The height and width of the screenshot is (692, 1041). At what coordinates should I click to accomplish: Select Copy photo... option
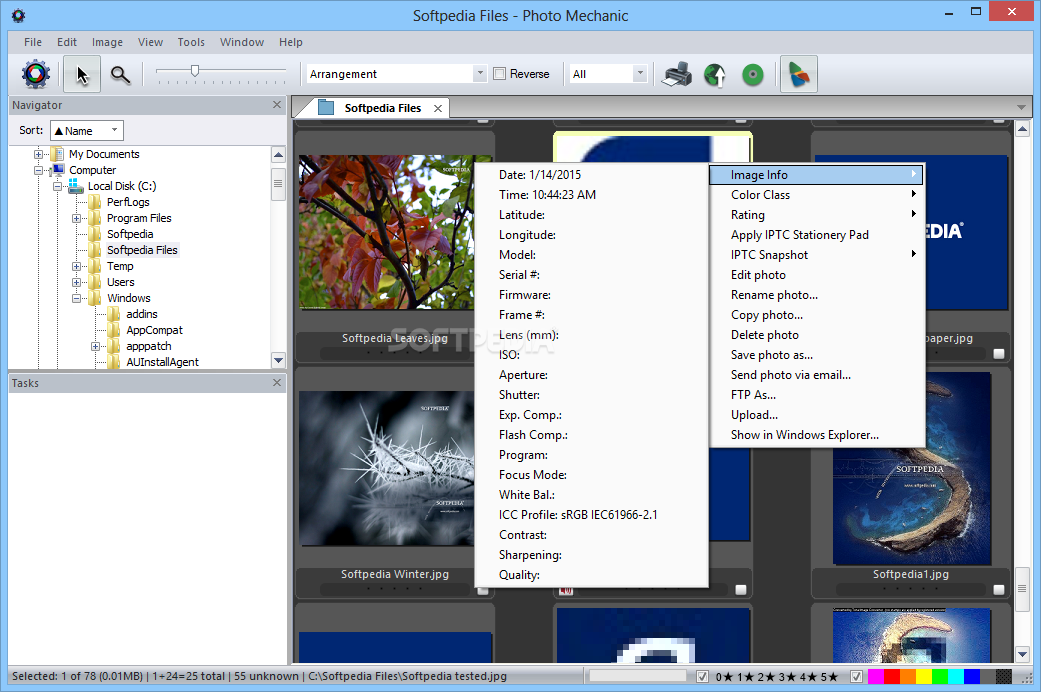coord(817,314)
